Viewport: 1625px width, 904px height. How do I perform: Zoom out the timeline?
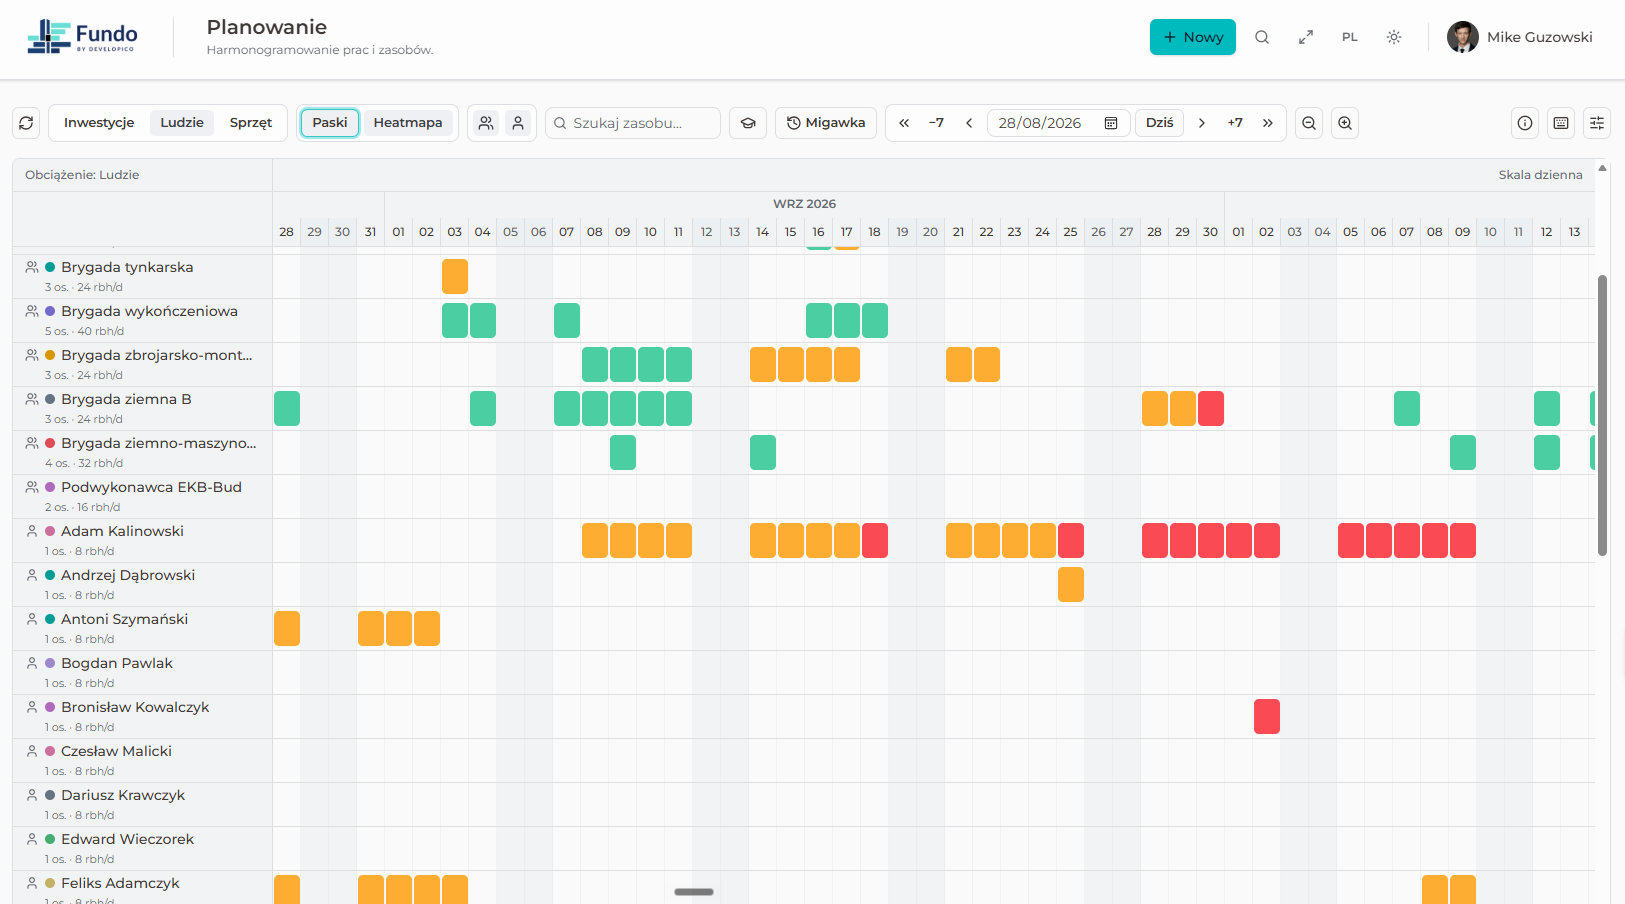point(1309,123)
